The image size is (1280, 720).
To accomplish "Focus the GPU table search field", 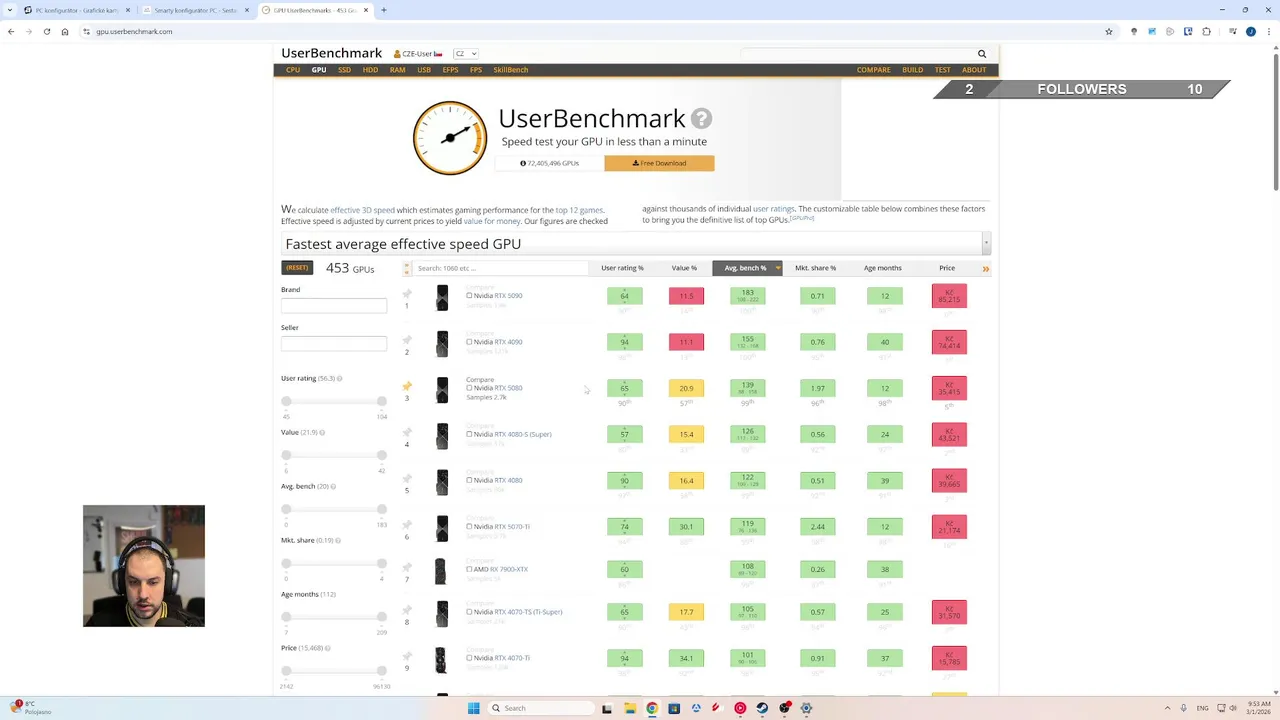I will pos(501,268).
